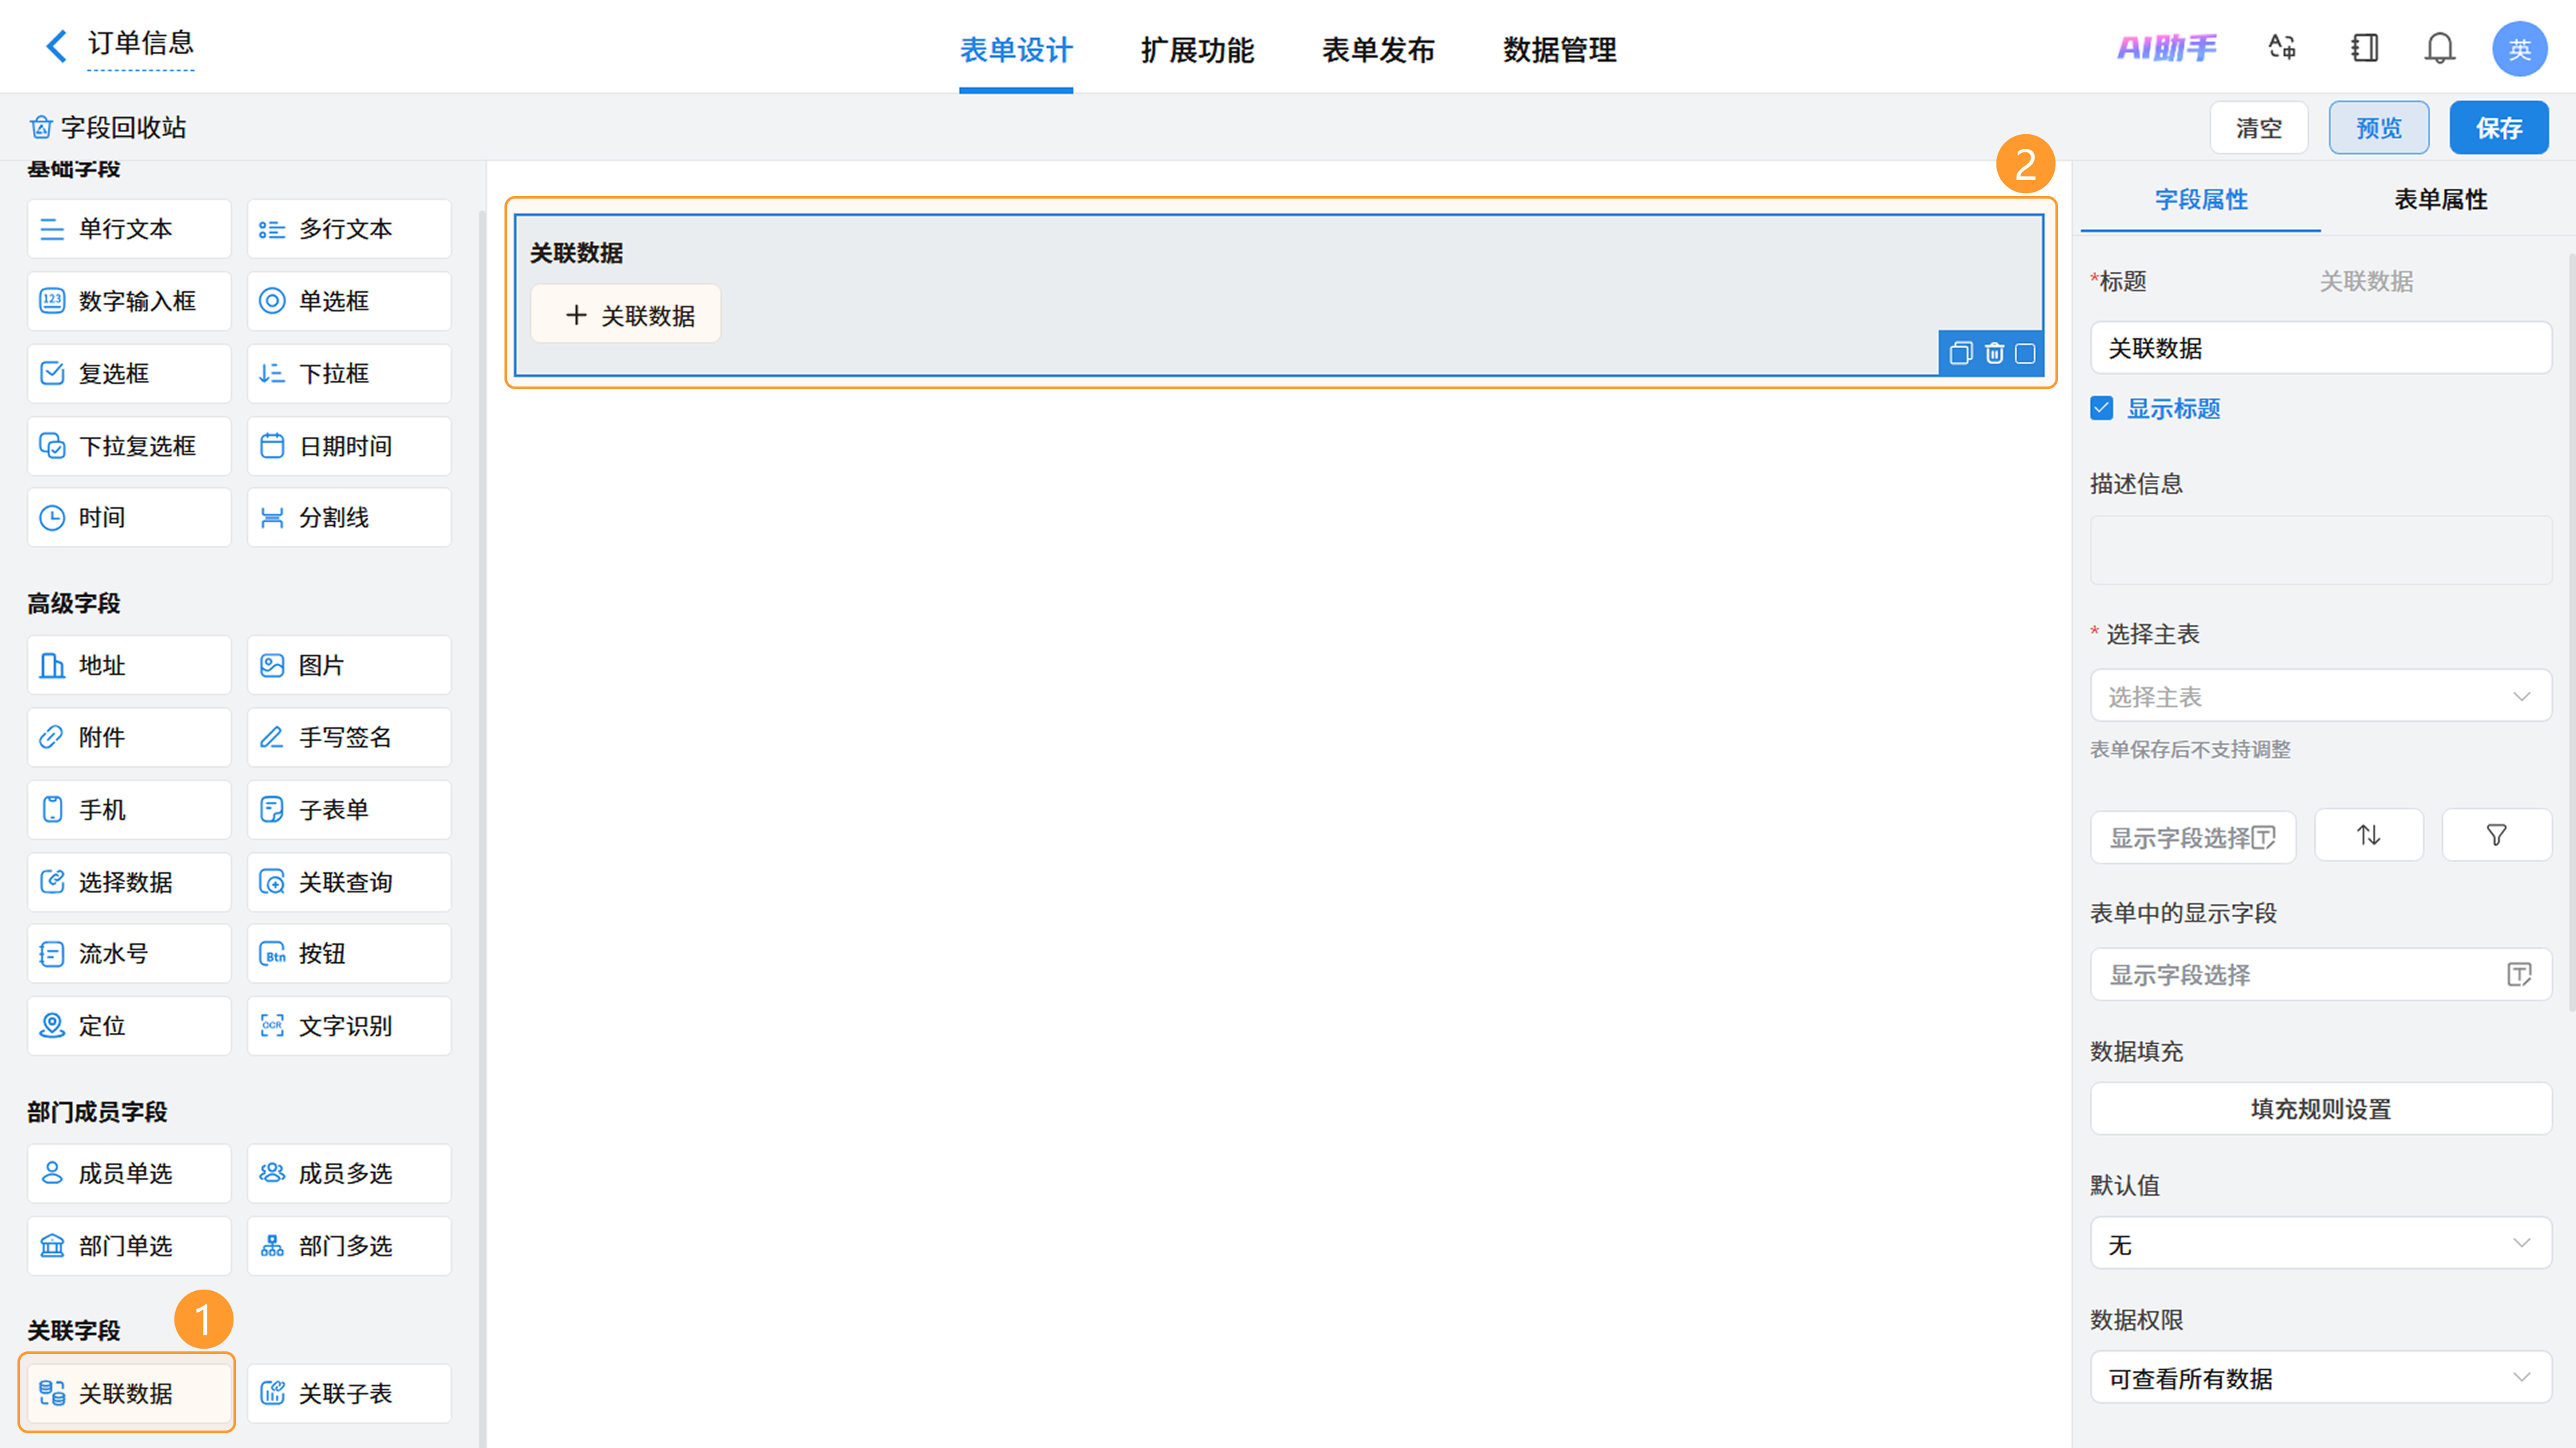Delete the selected 关联数据 field

click(1994, 353)
